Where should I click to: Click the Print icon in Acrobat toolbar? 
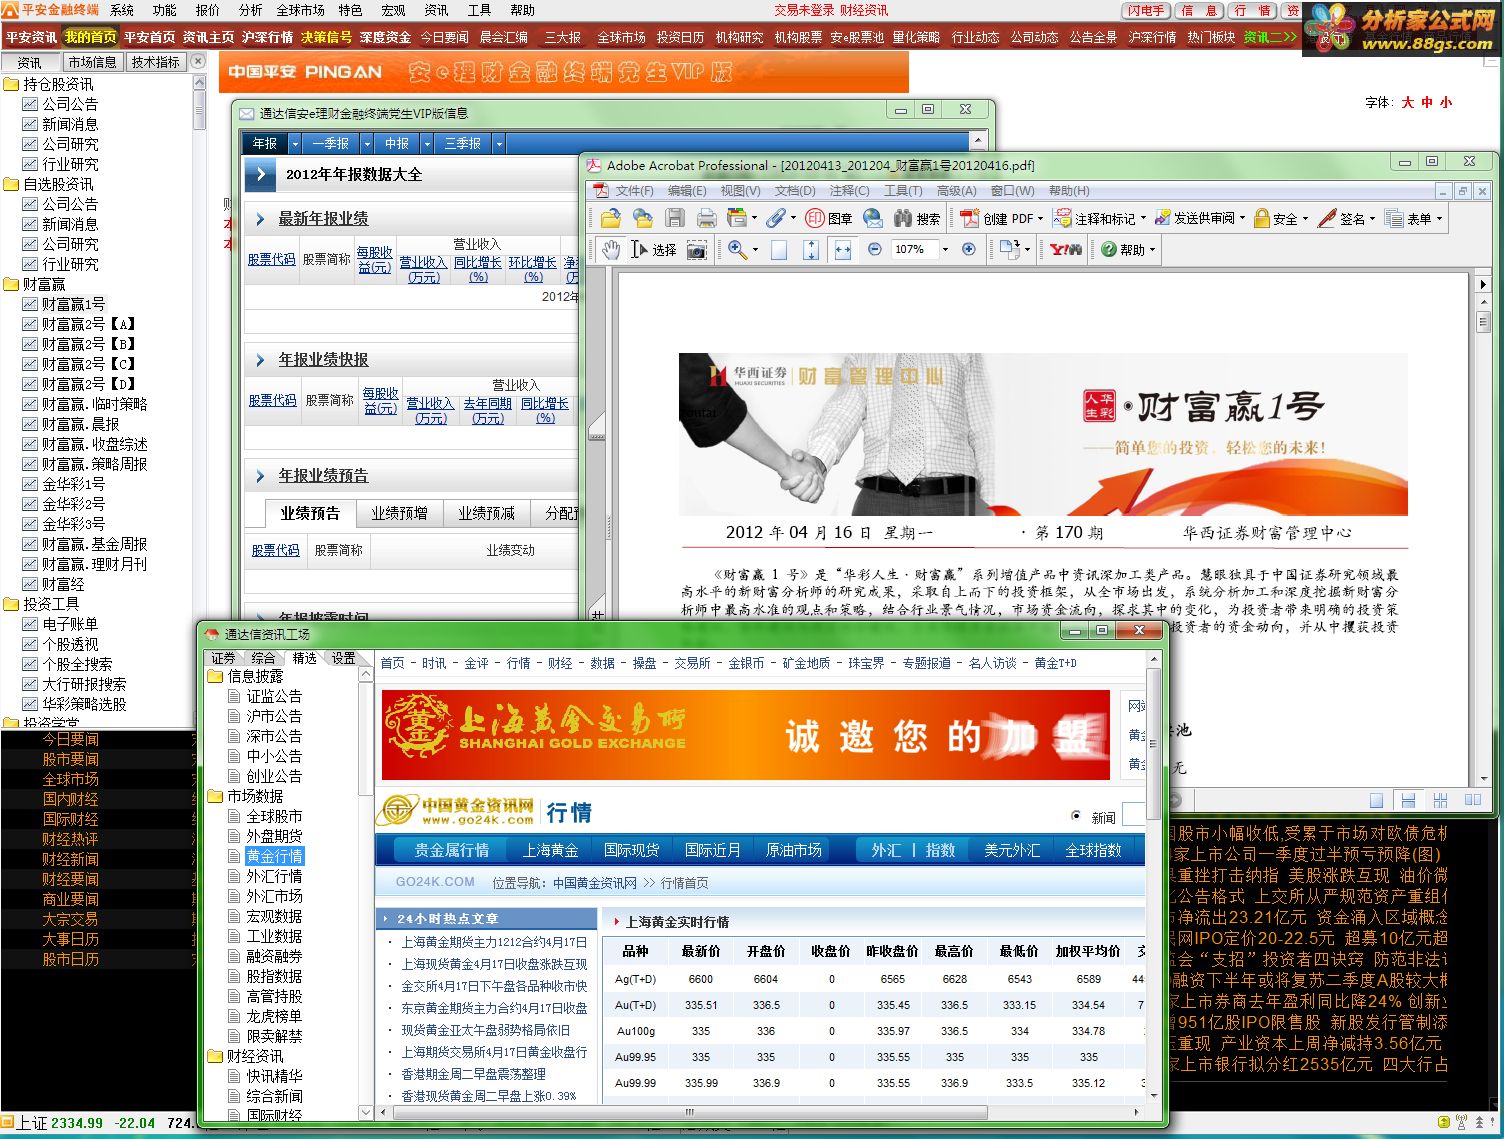(707, 218)
